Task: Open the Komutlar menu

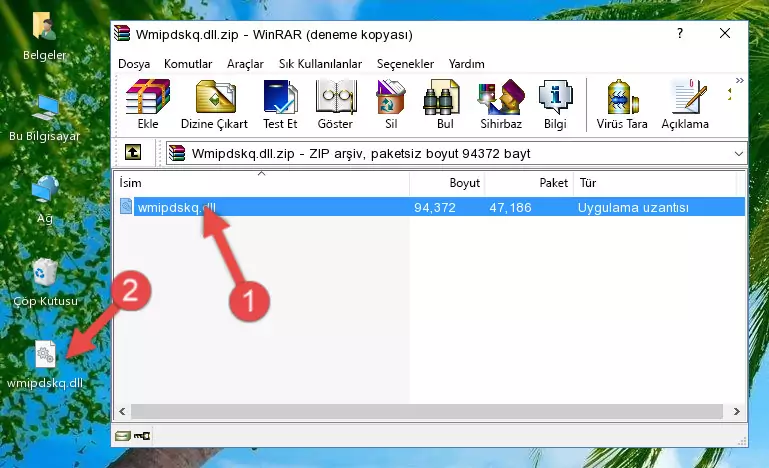Action: 188,64
